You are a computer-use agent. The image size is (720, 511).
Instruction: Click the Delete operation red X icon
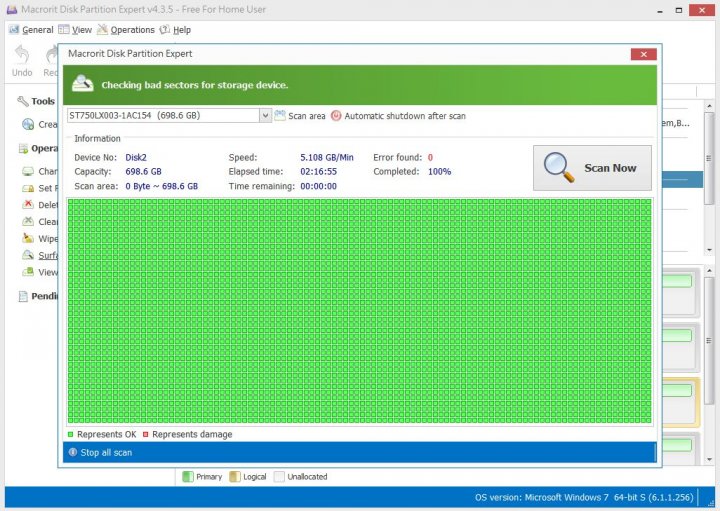tap(28, 204)
